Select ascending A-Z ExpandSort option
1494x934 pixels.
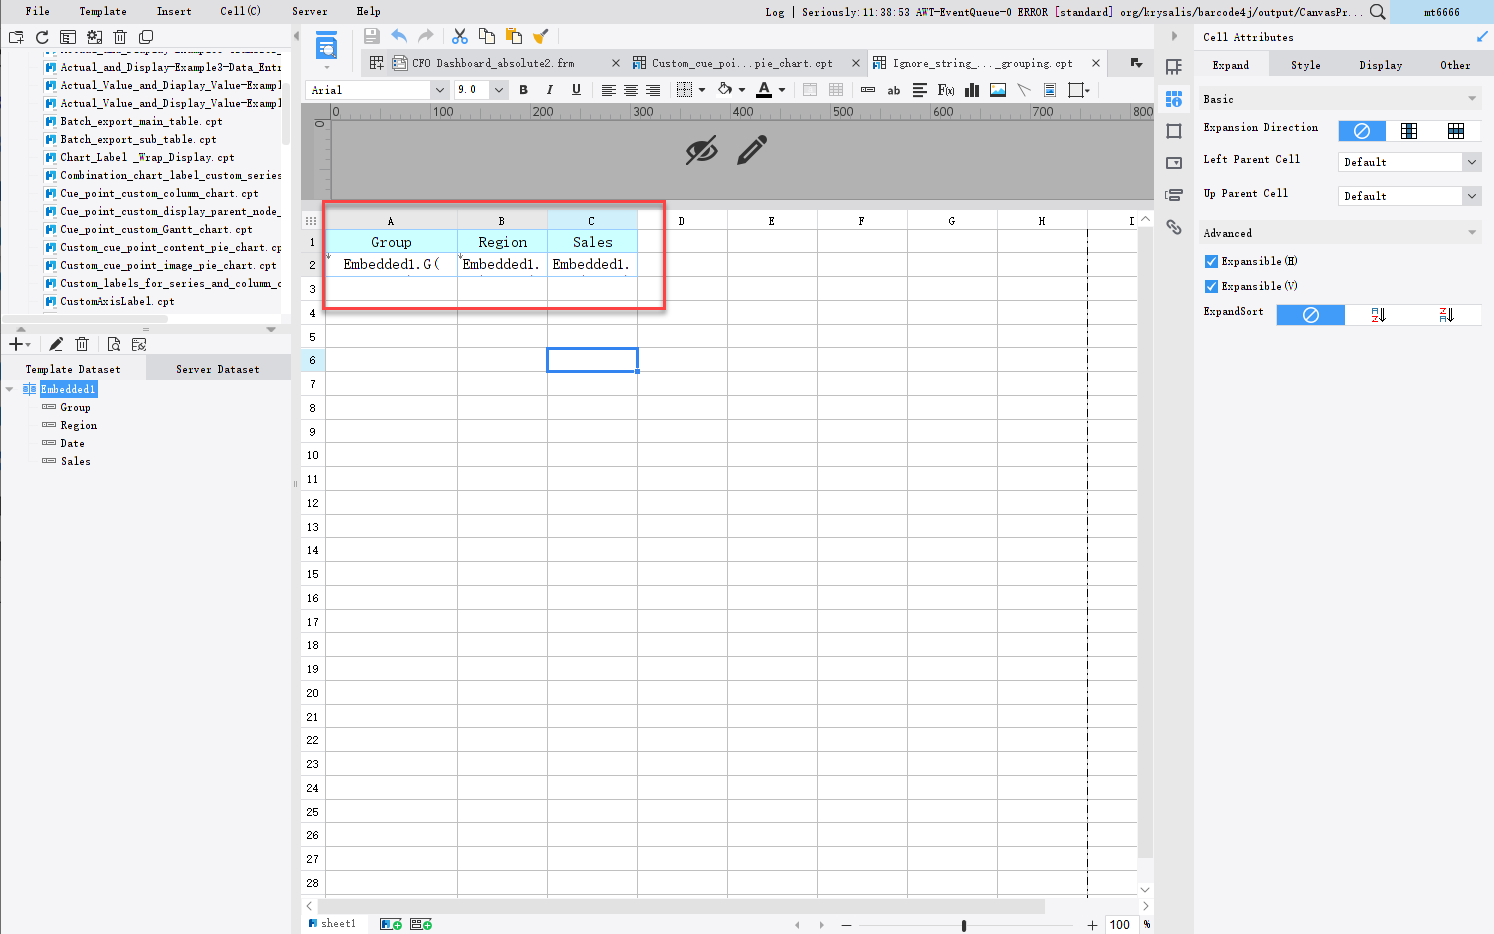point(1378,315)
